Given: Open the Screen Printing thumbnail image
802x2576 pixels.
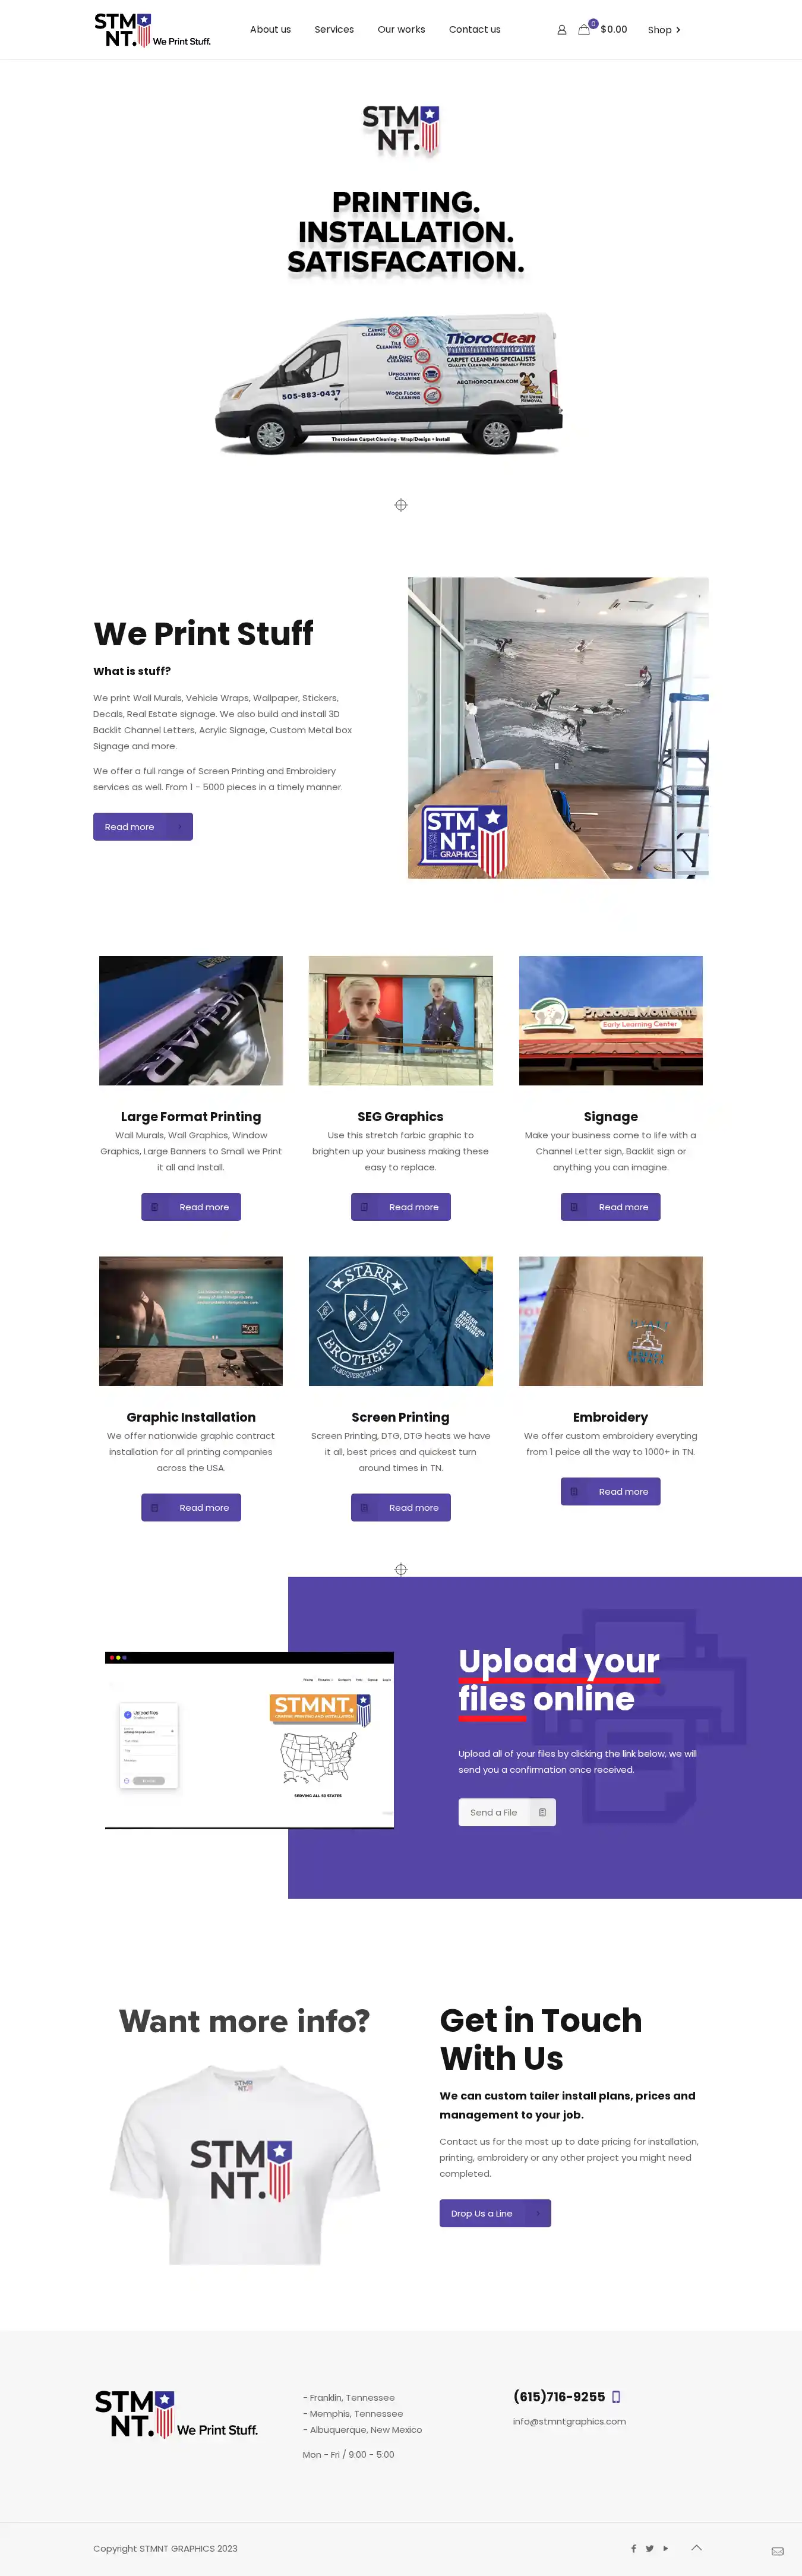Looking at the screenshot, I should click(400, 1320).
